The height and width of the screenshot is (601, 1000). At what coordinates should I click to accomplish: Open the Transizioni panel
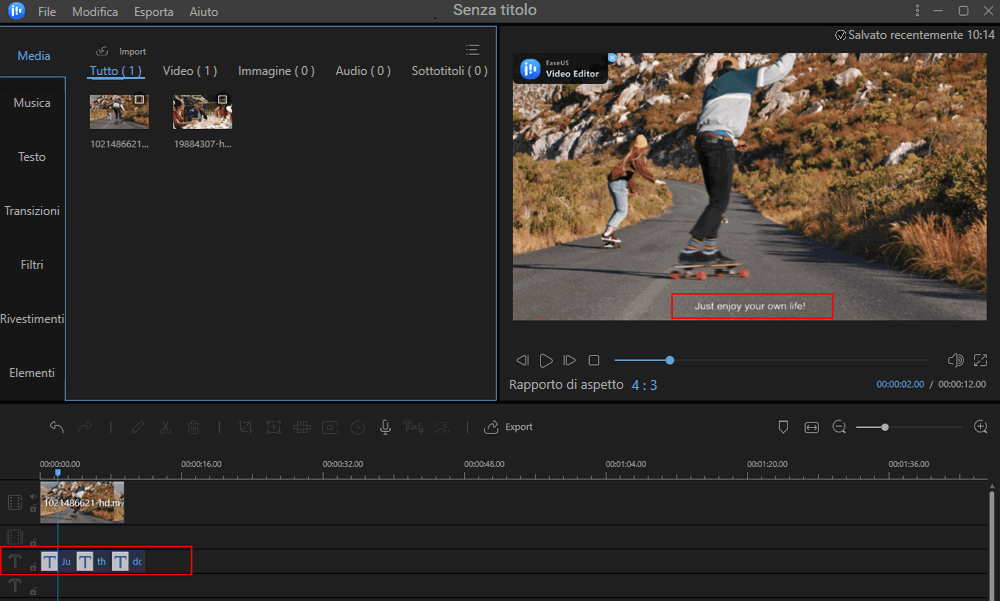[x=31, y=210]
